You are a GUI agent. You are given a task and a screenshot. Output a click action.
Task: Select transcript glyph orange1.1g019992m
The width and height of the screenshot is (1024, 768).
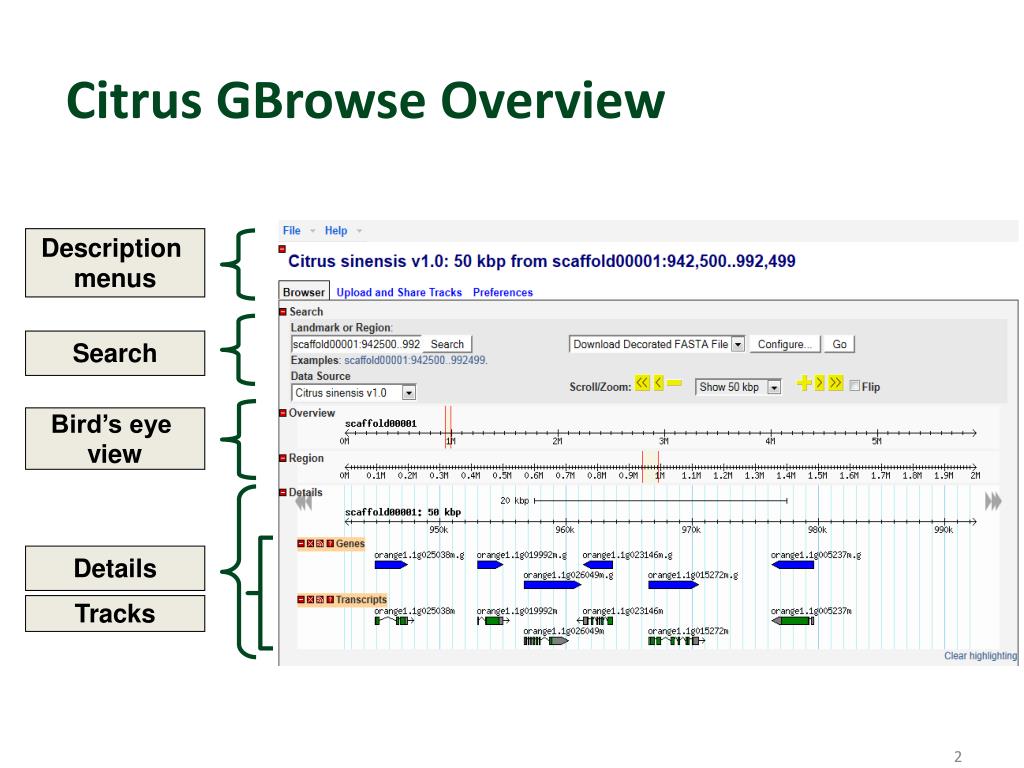coord(493,620)
